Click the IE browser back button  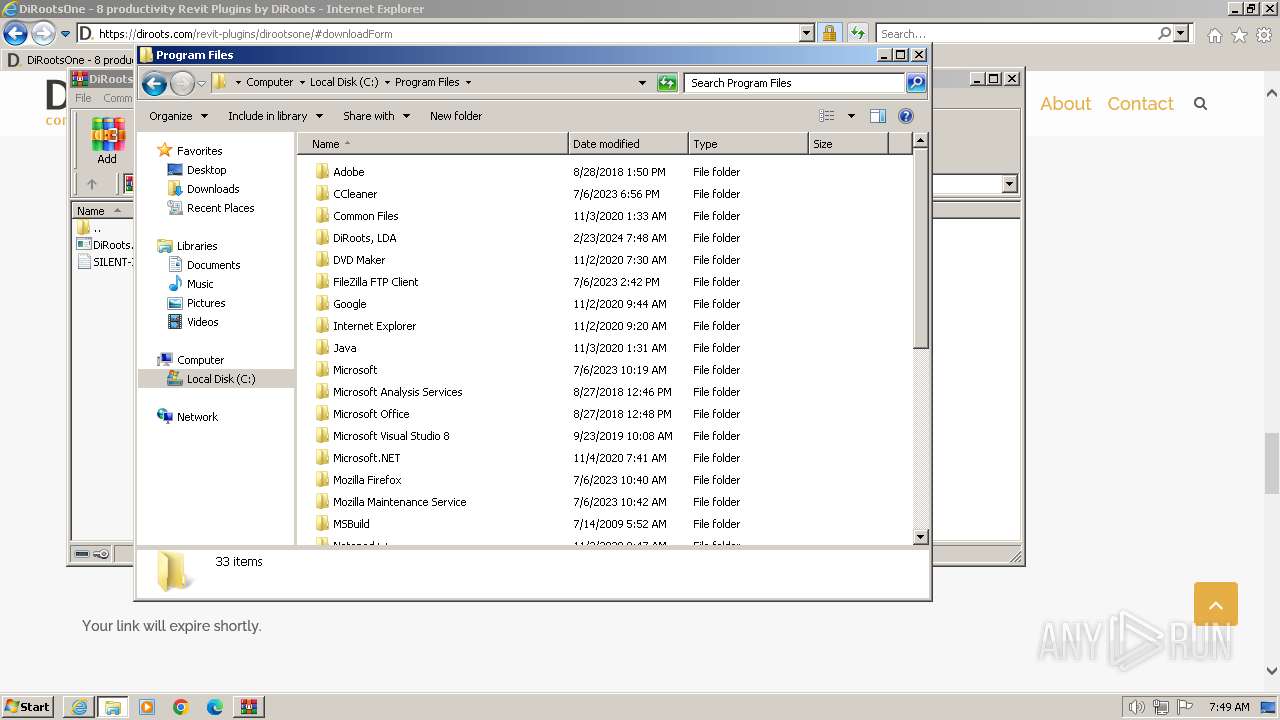[15, 33]
